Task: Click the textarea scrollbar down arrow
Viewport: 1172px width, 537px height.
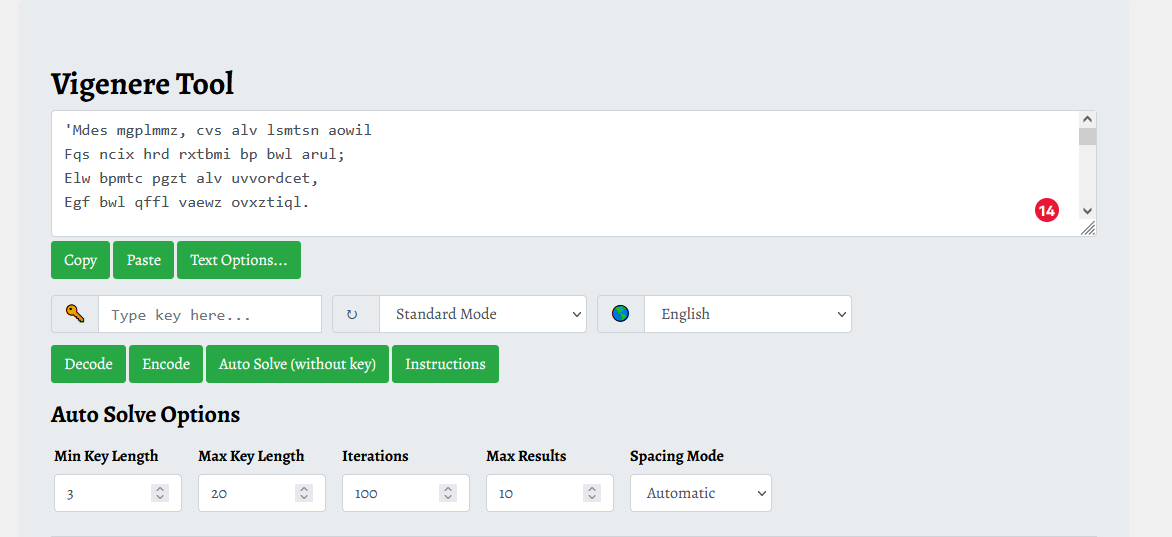Action: point(1088,211)
